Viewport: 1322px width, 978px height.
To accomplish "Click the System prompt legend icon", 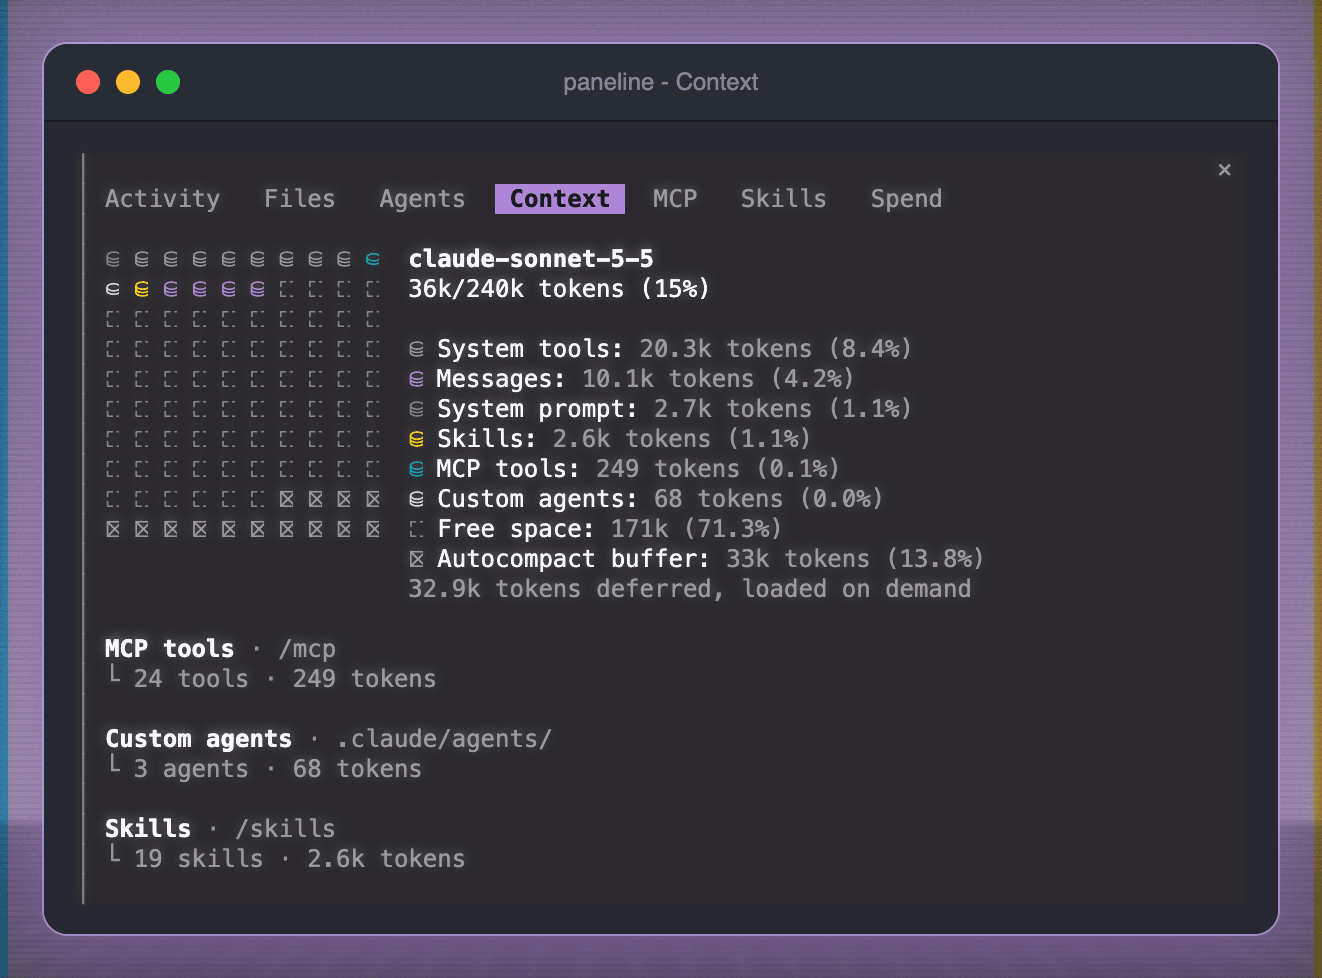I will coord(417,409).
